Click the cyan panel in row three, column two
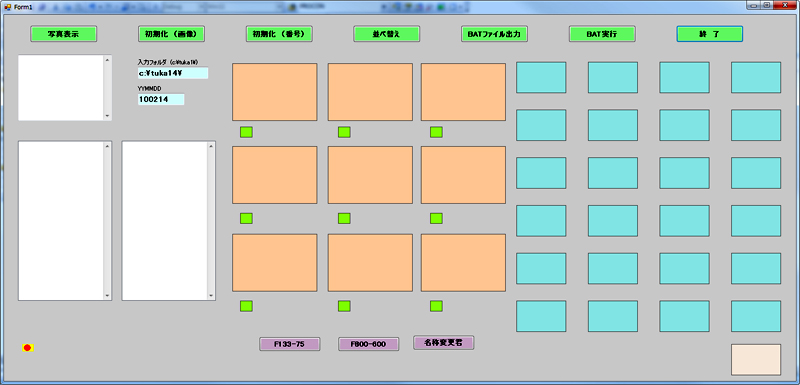 [613, 173]
